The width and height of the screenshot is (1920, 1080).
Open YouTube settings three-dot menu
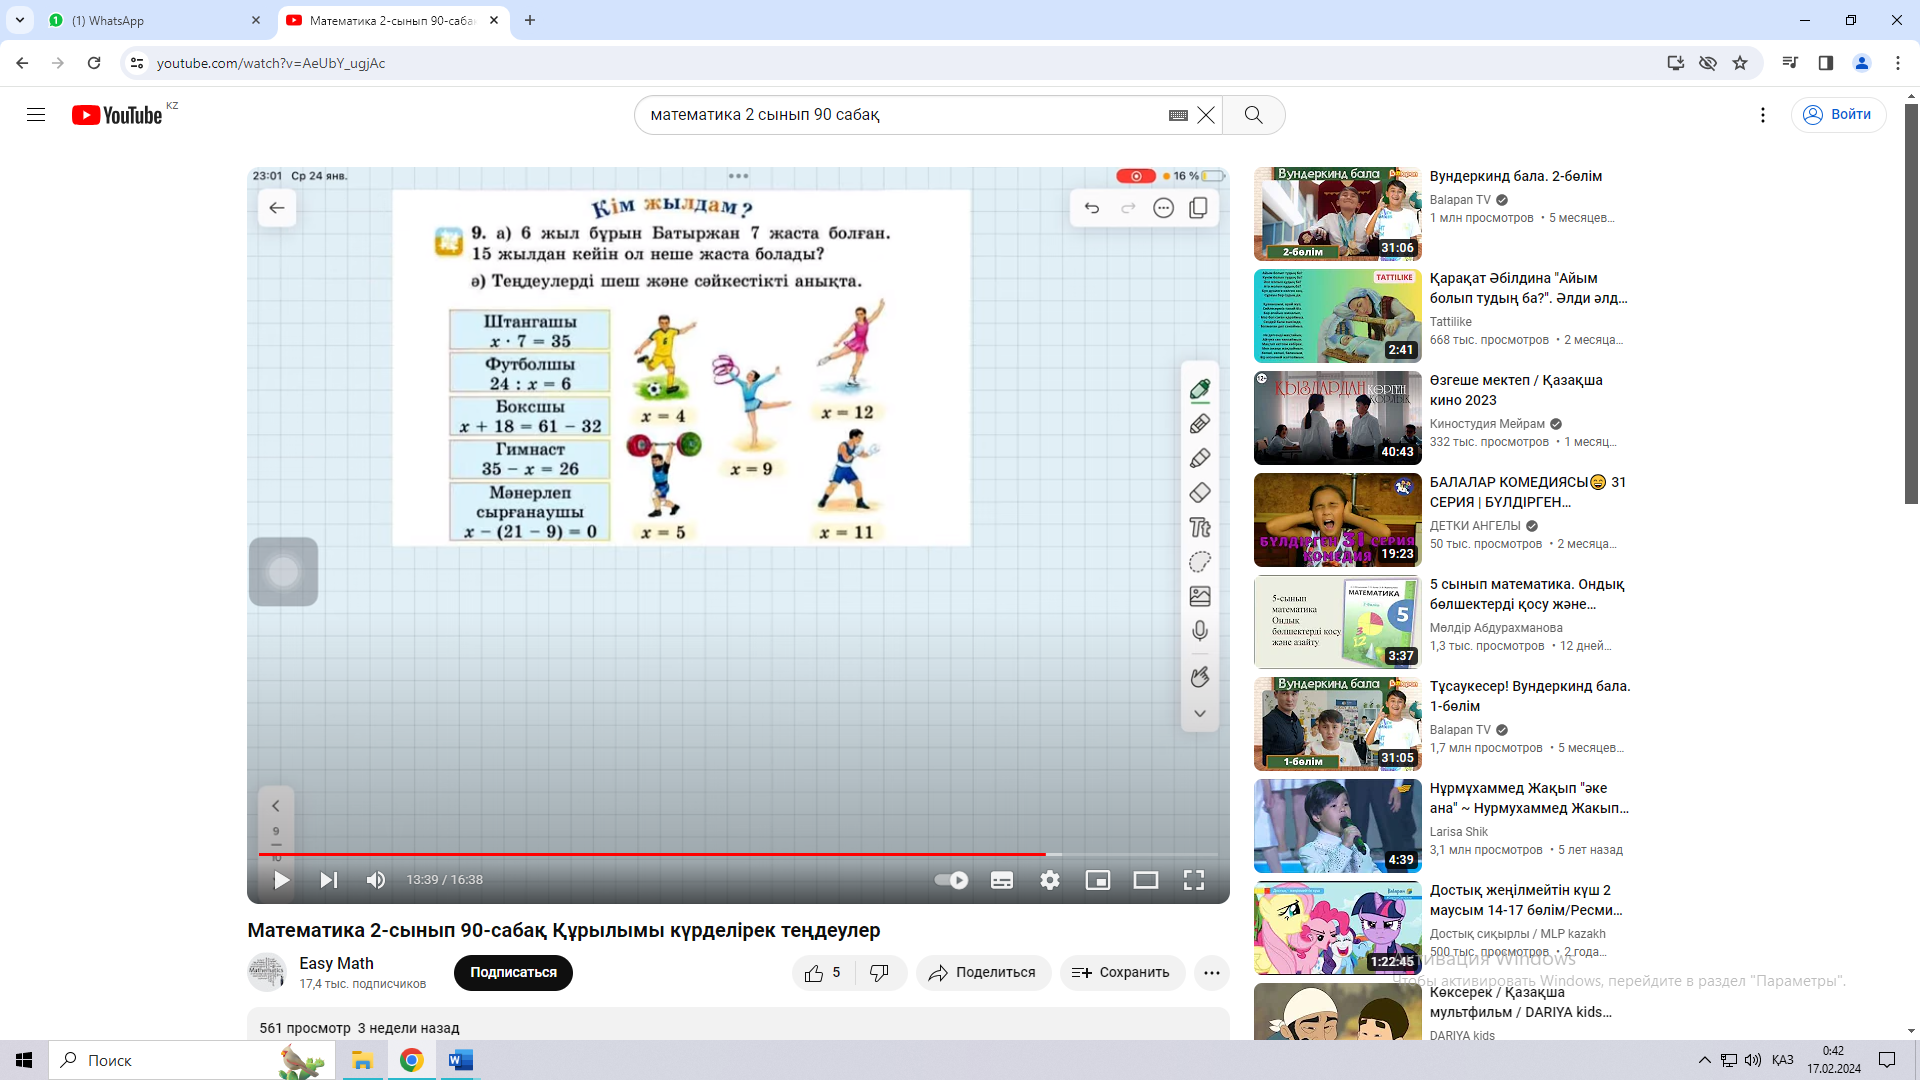pos(1762,115)
